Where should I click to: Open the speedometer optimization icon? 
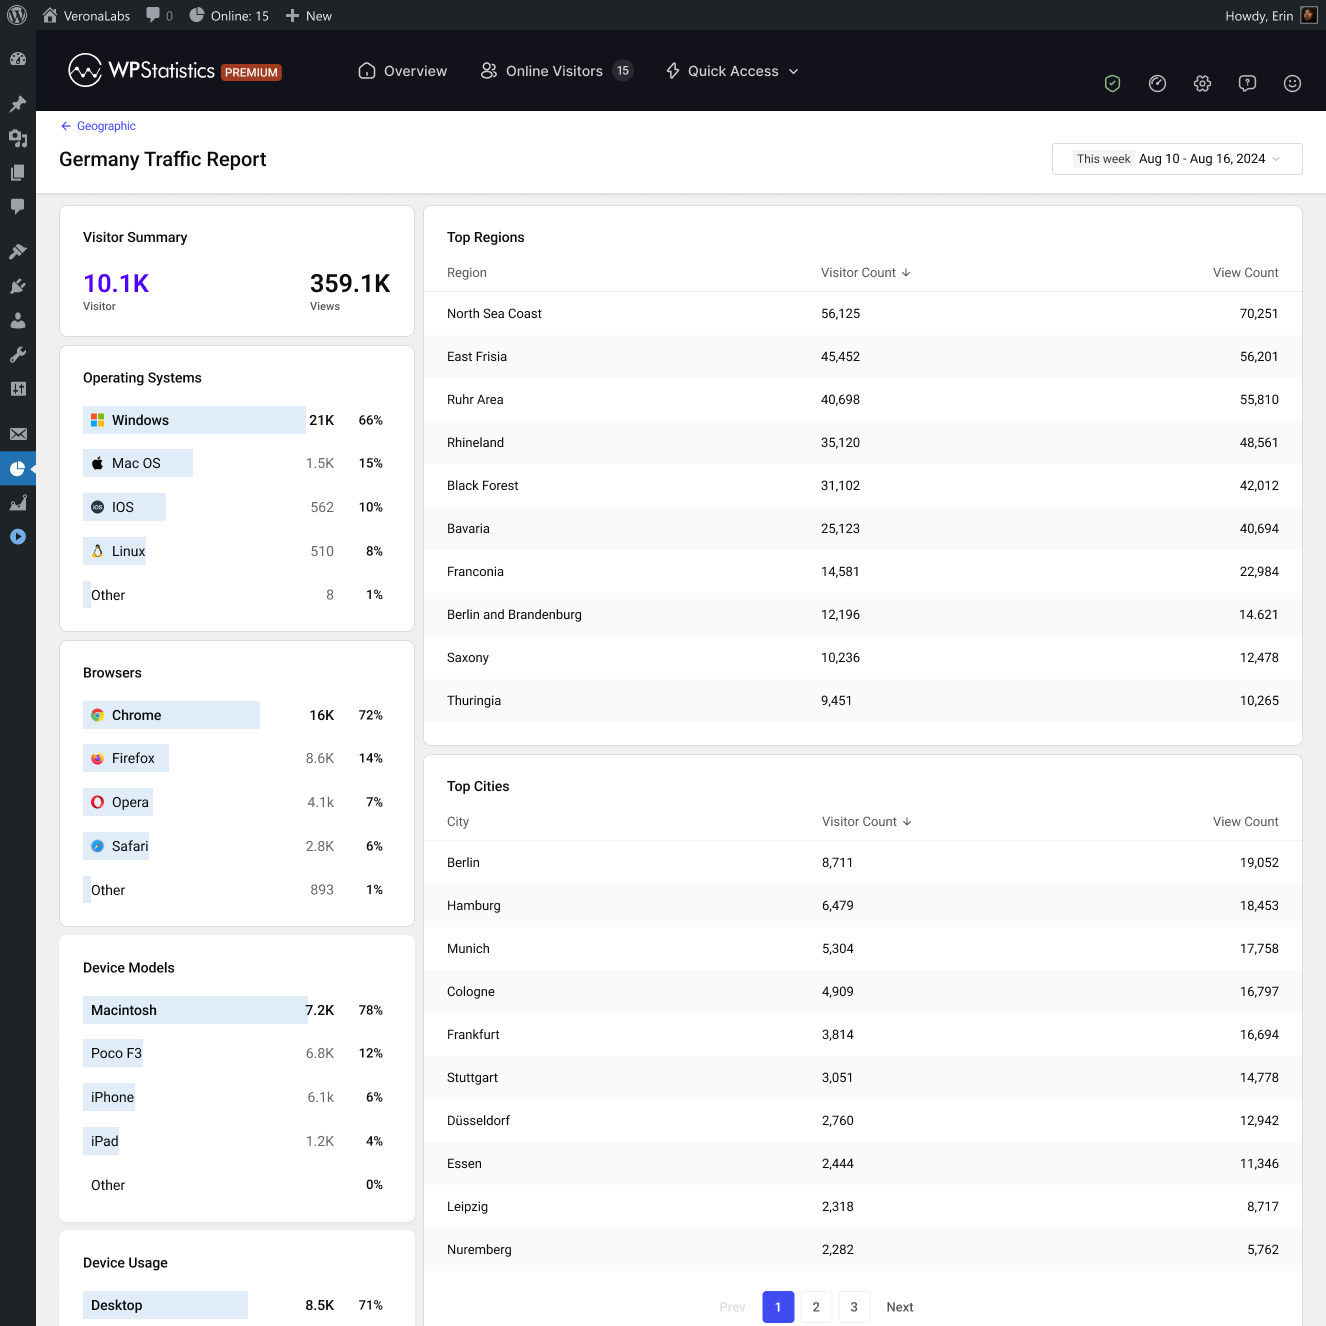pyautogui.click(x=1157, y=84)
